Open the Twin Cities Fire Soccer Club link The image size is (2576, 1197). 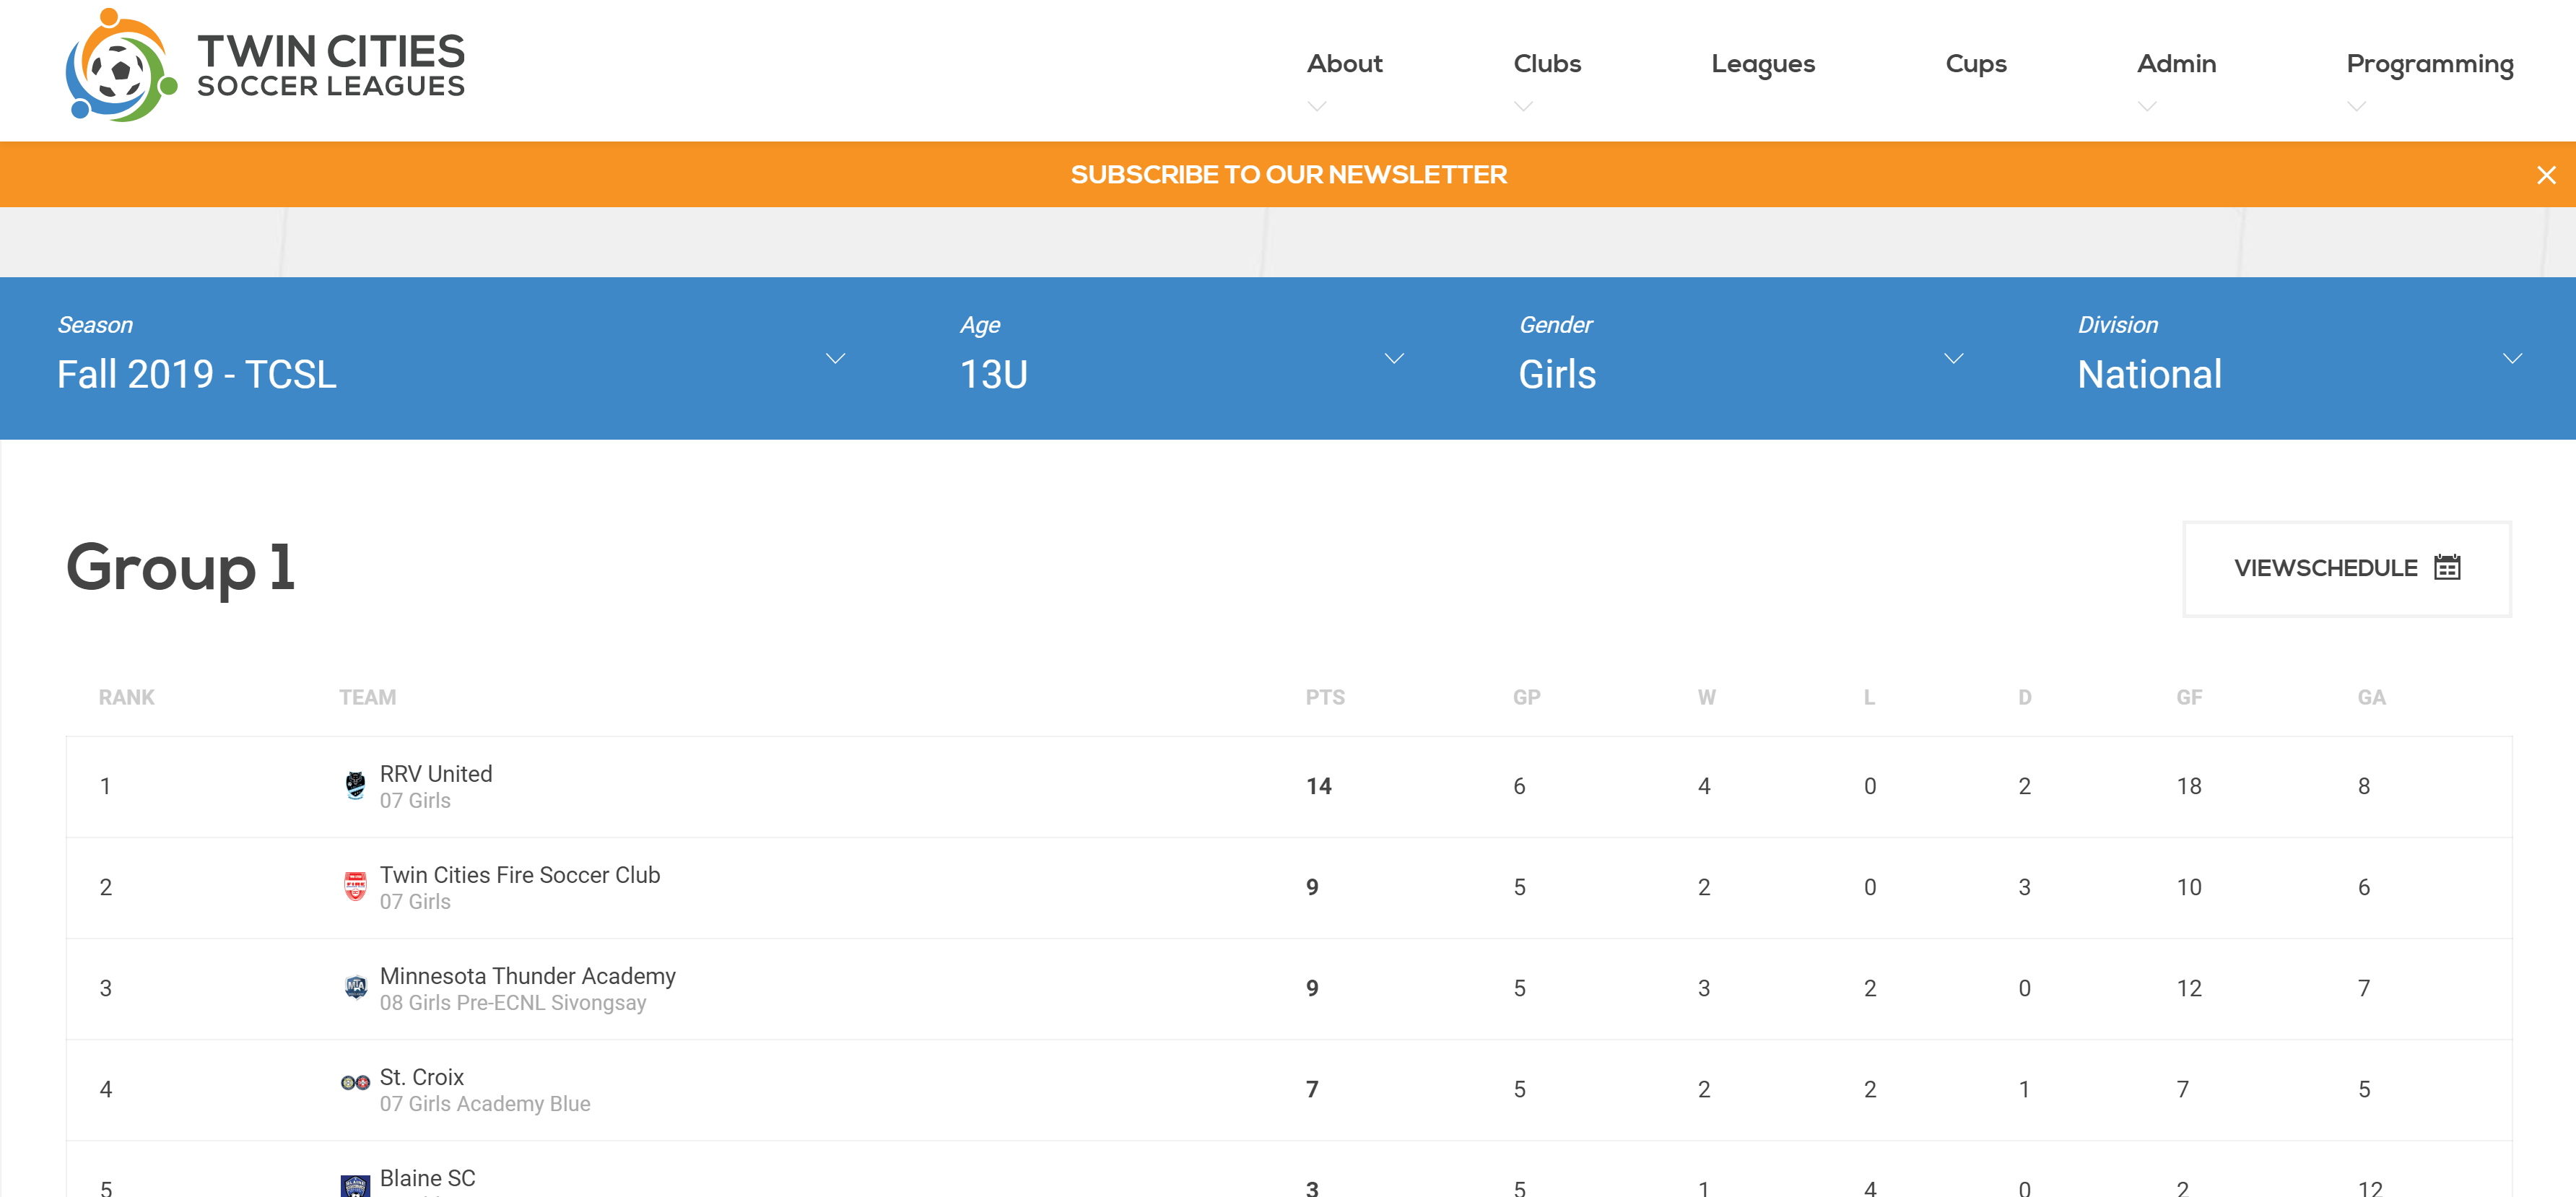[519, 875]
